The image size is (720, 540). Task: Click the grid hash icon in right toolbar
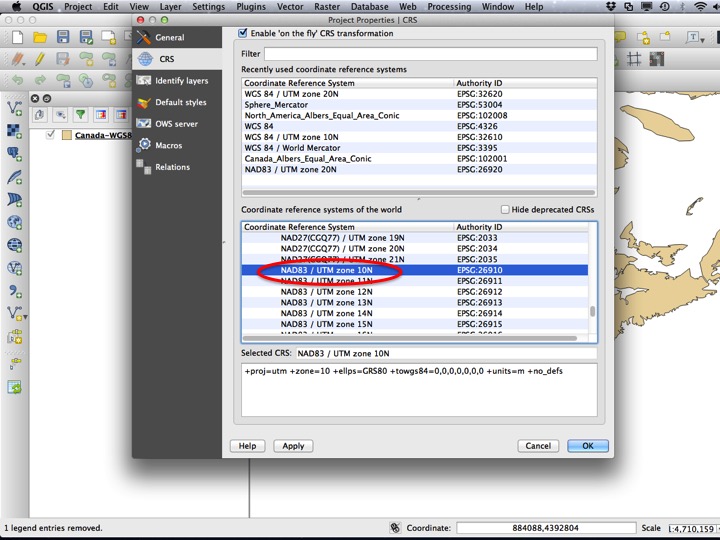[x=634, y=59]
